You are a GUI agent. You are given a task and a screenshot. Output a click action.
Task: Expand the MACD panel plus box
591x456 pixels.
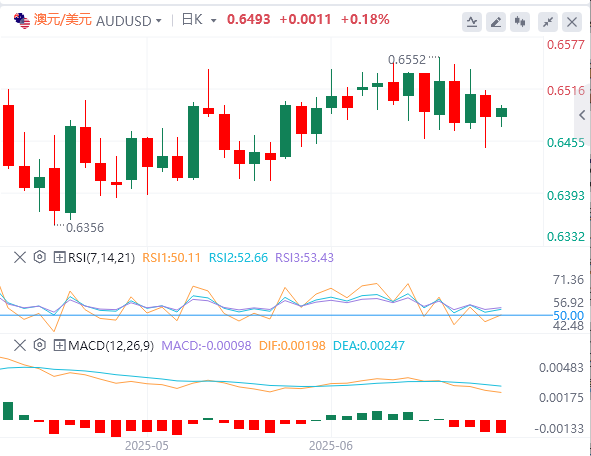click(x=60, y=345)
